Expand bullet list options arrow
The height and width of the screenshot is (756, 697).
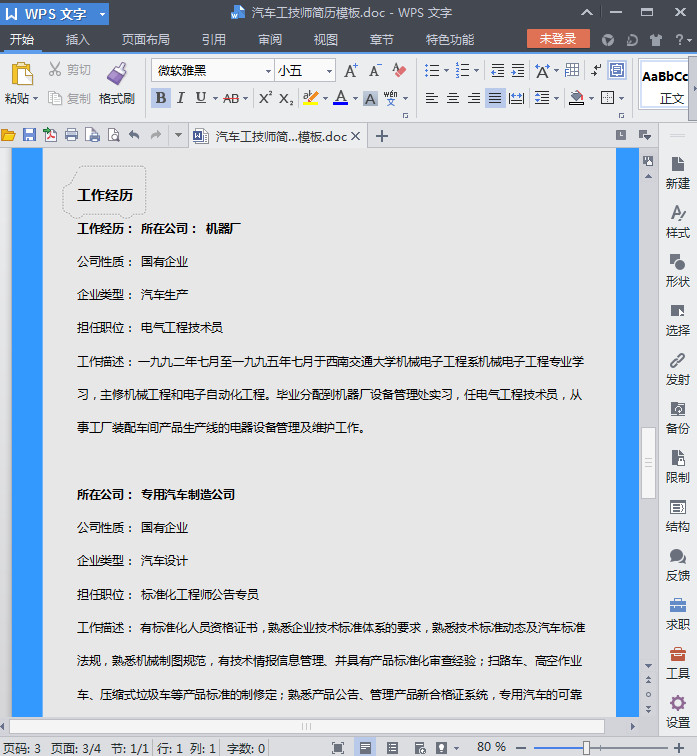(446, 71)
